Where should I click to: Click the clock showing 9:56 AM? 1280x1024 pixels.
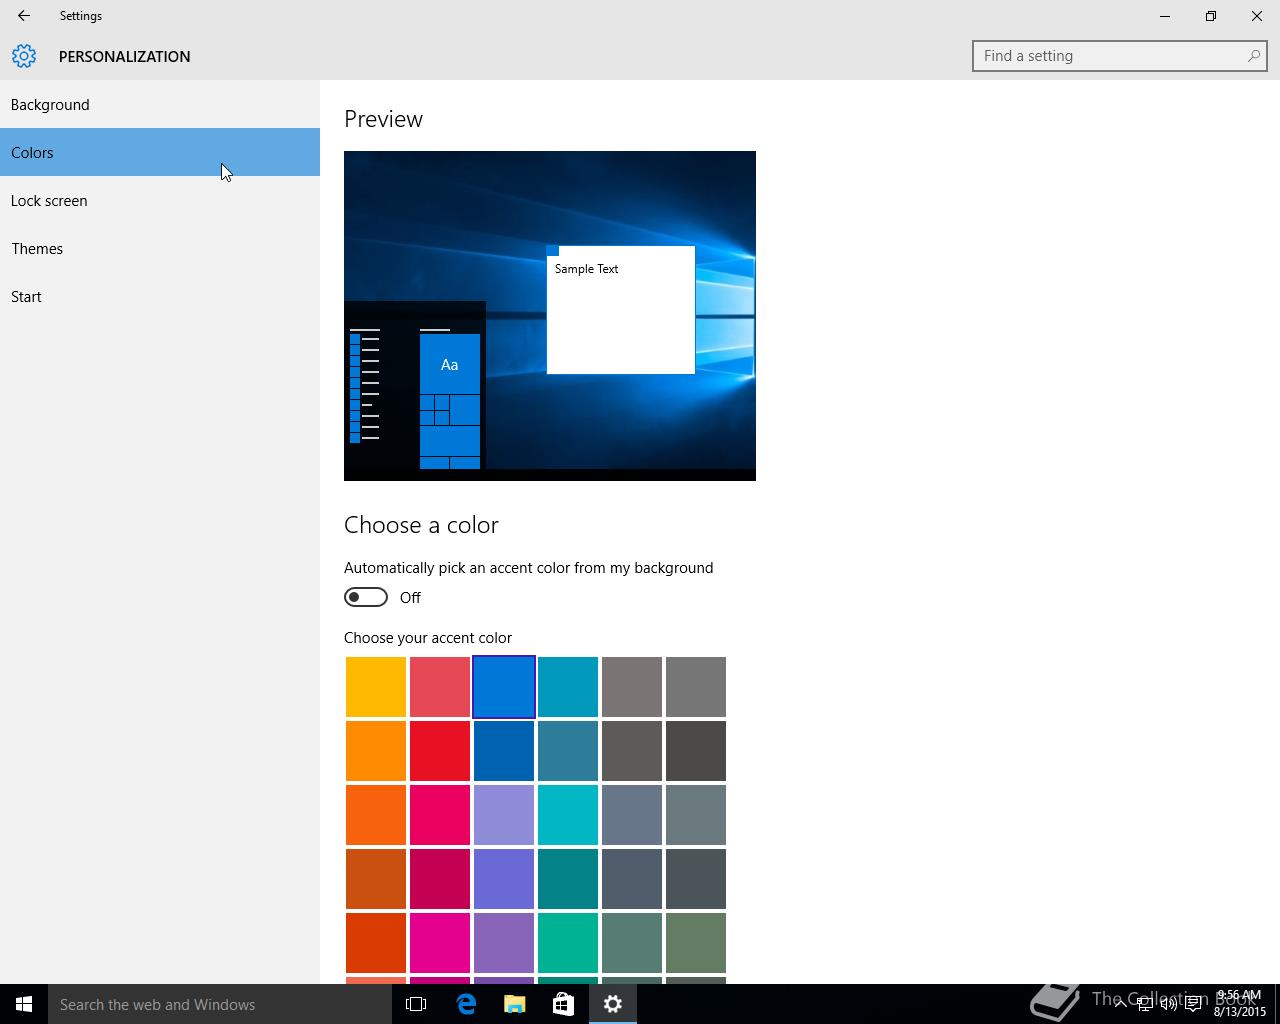coord(1240,1004)
